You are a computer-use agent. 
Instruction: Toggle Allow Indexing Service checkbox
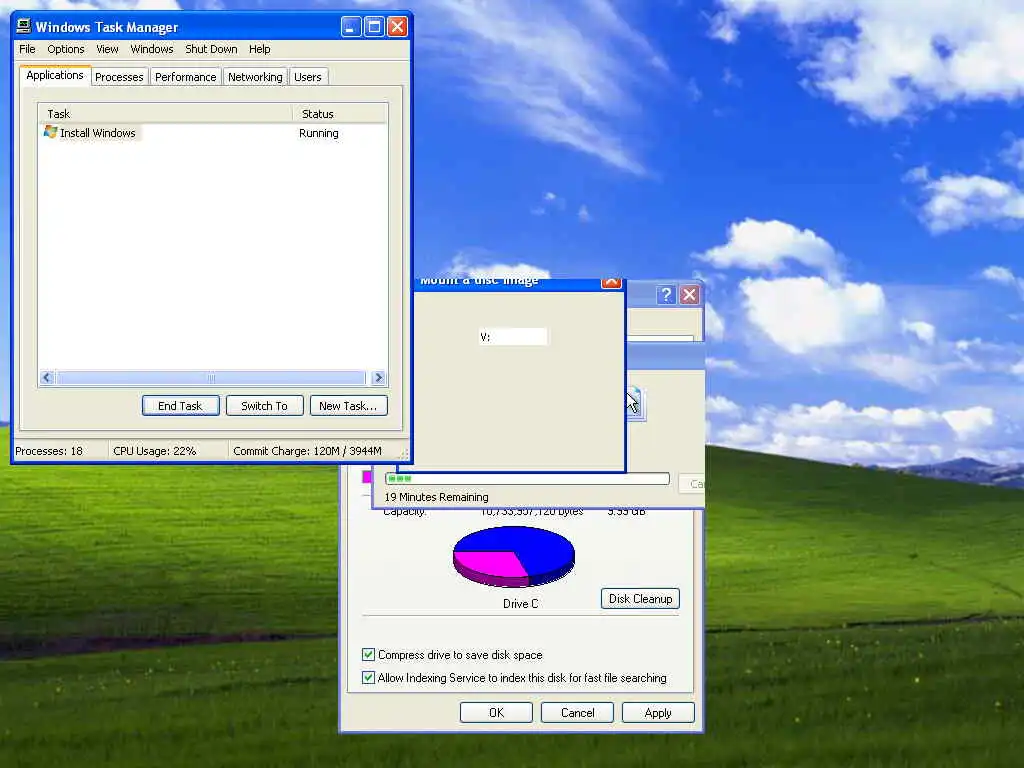point(368,677)
